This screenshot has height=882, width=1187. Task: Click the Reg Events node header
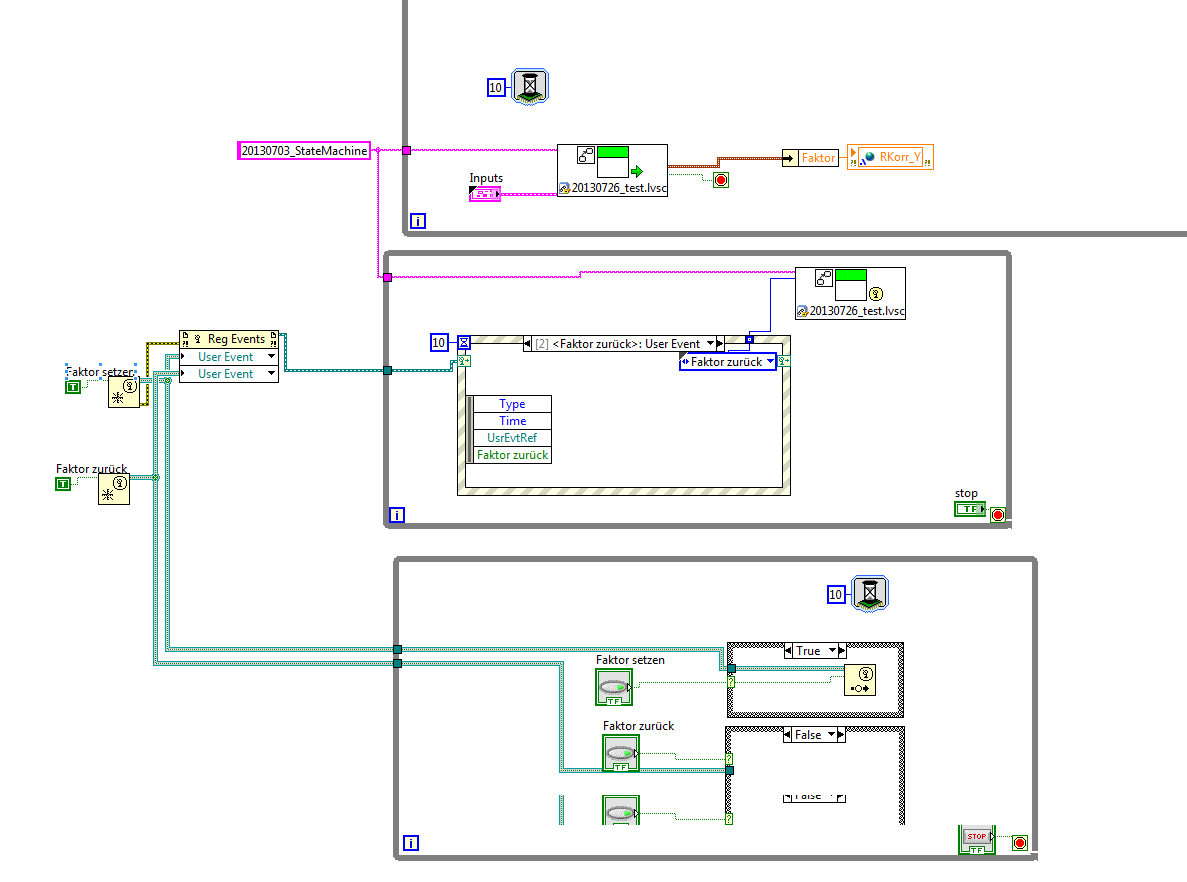[229, 339]
